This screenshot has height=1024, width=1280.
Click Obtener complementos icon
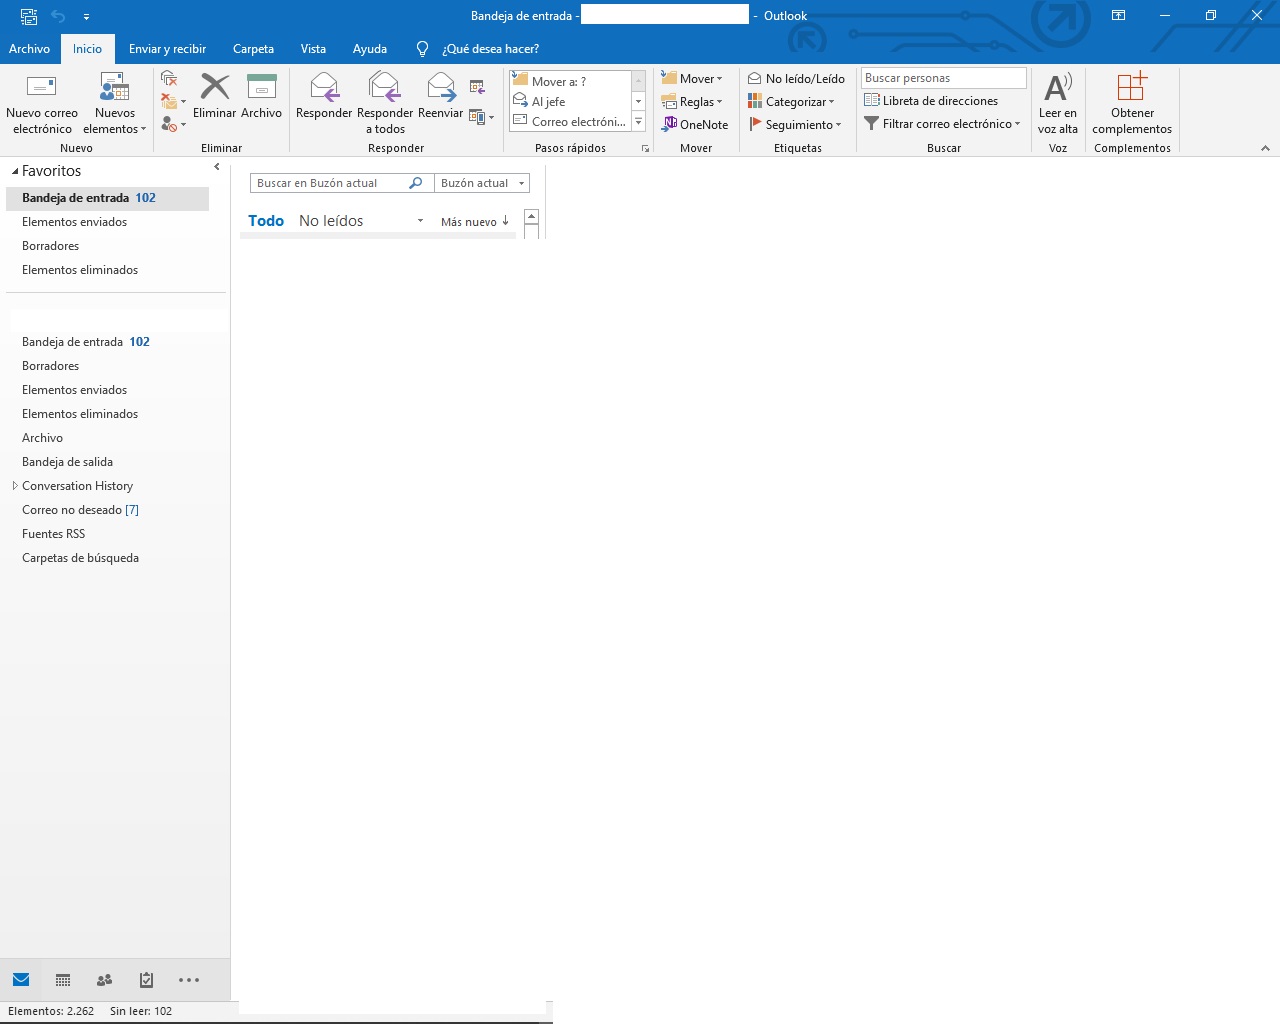click(1132, 86)
